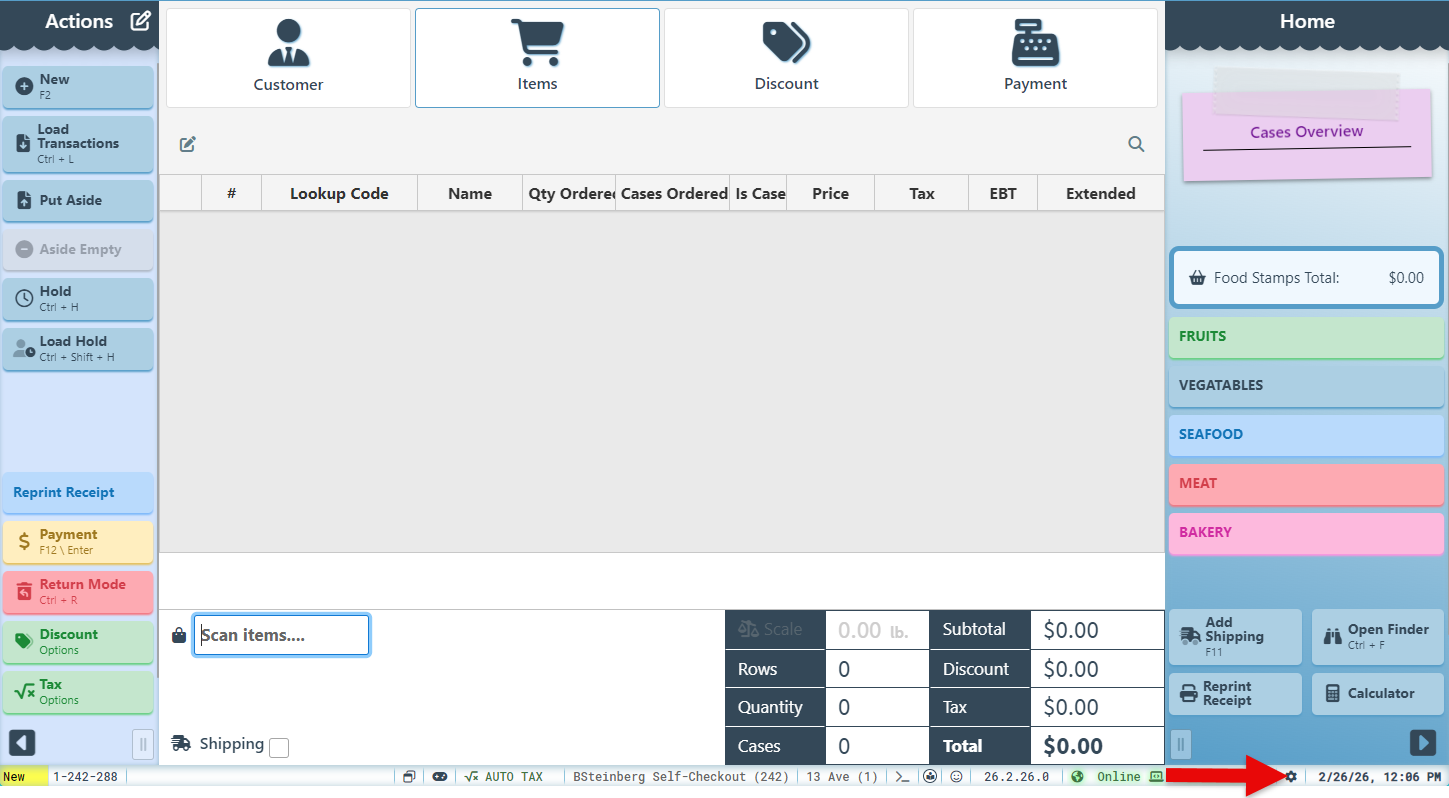Collapse Actions panel with left arrow
The image size is (1449, 798).
pyautogui.click(x=22, y=743)
